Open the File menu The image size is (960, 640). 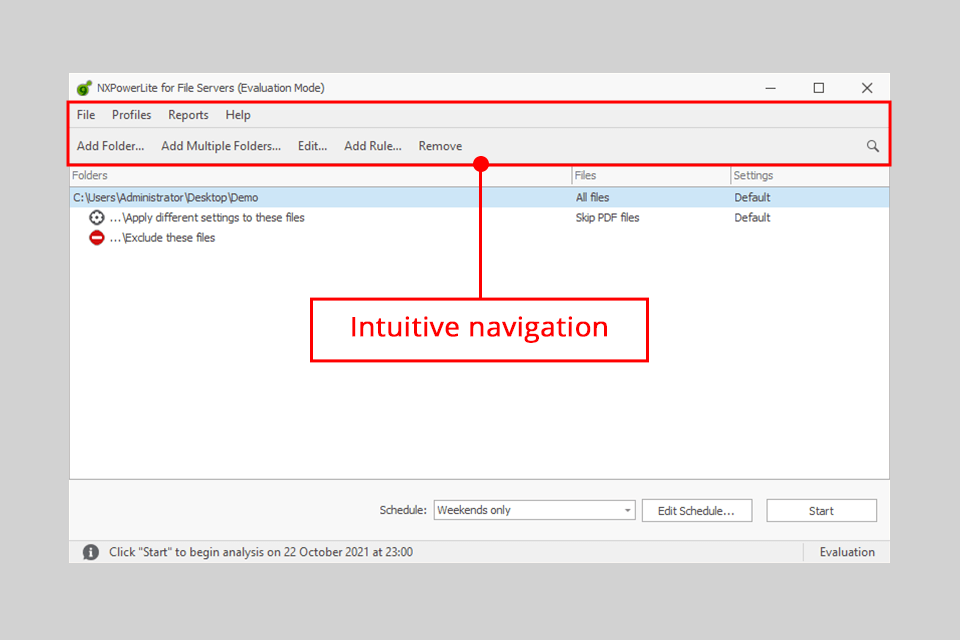pos(86,115)
